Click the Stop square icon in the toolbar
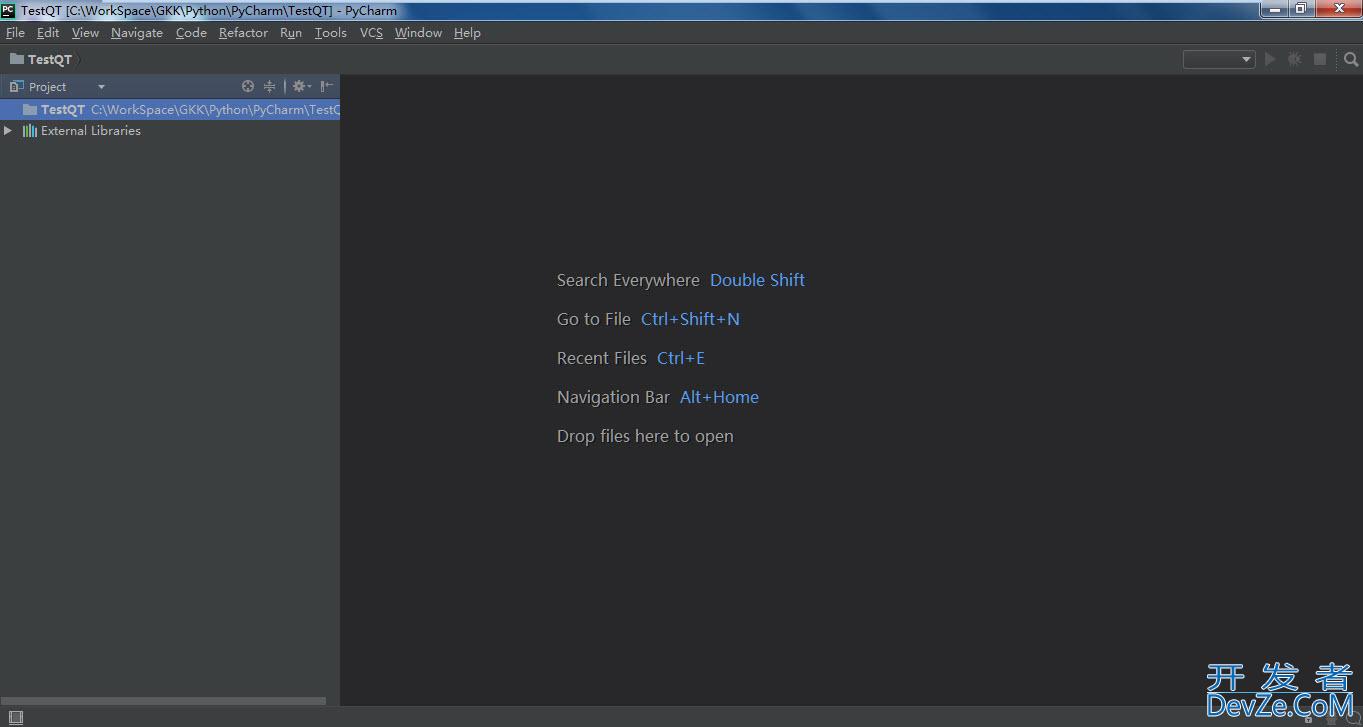1363x727 pixels. [1320, 59]
